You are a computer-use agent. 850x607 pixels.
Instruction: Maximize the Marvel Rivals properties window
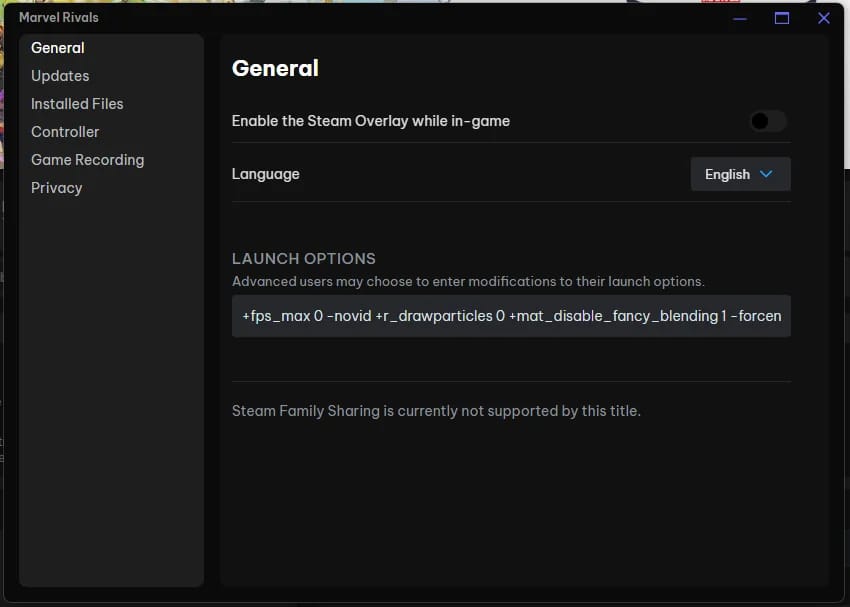coord(782,18)
